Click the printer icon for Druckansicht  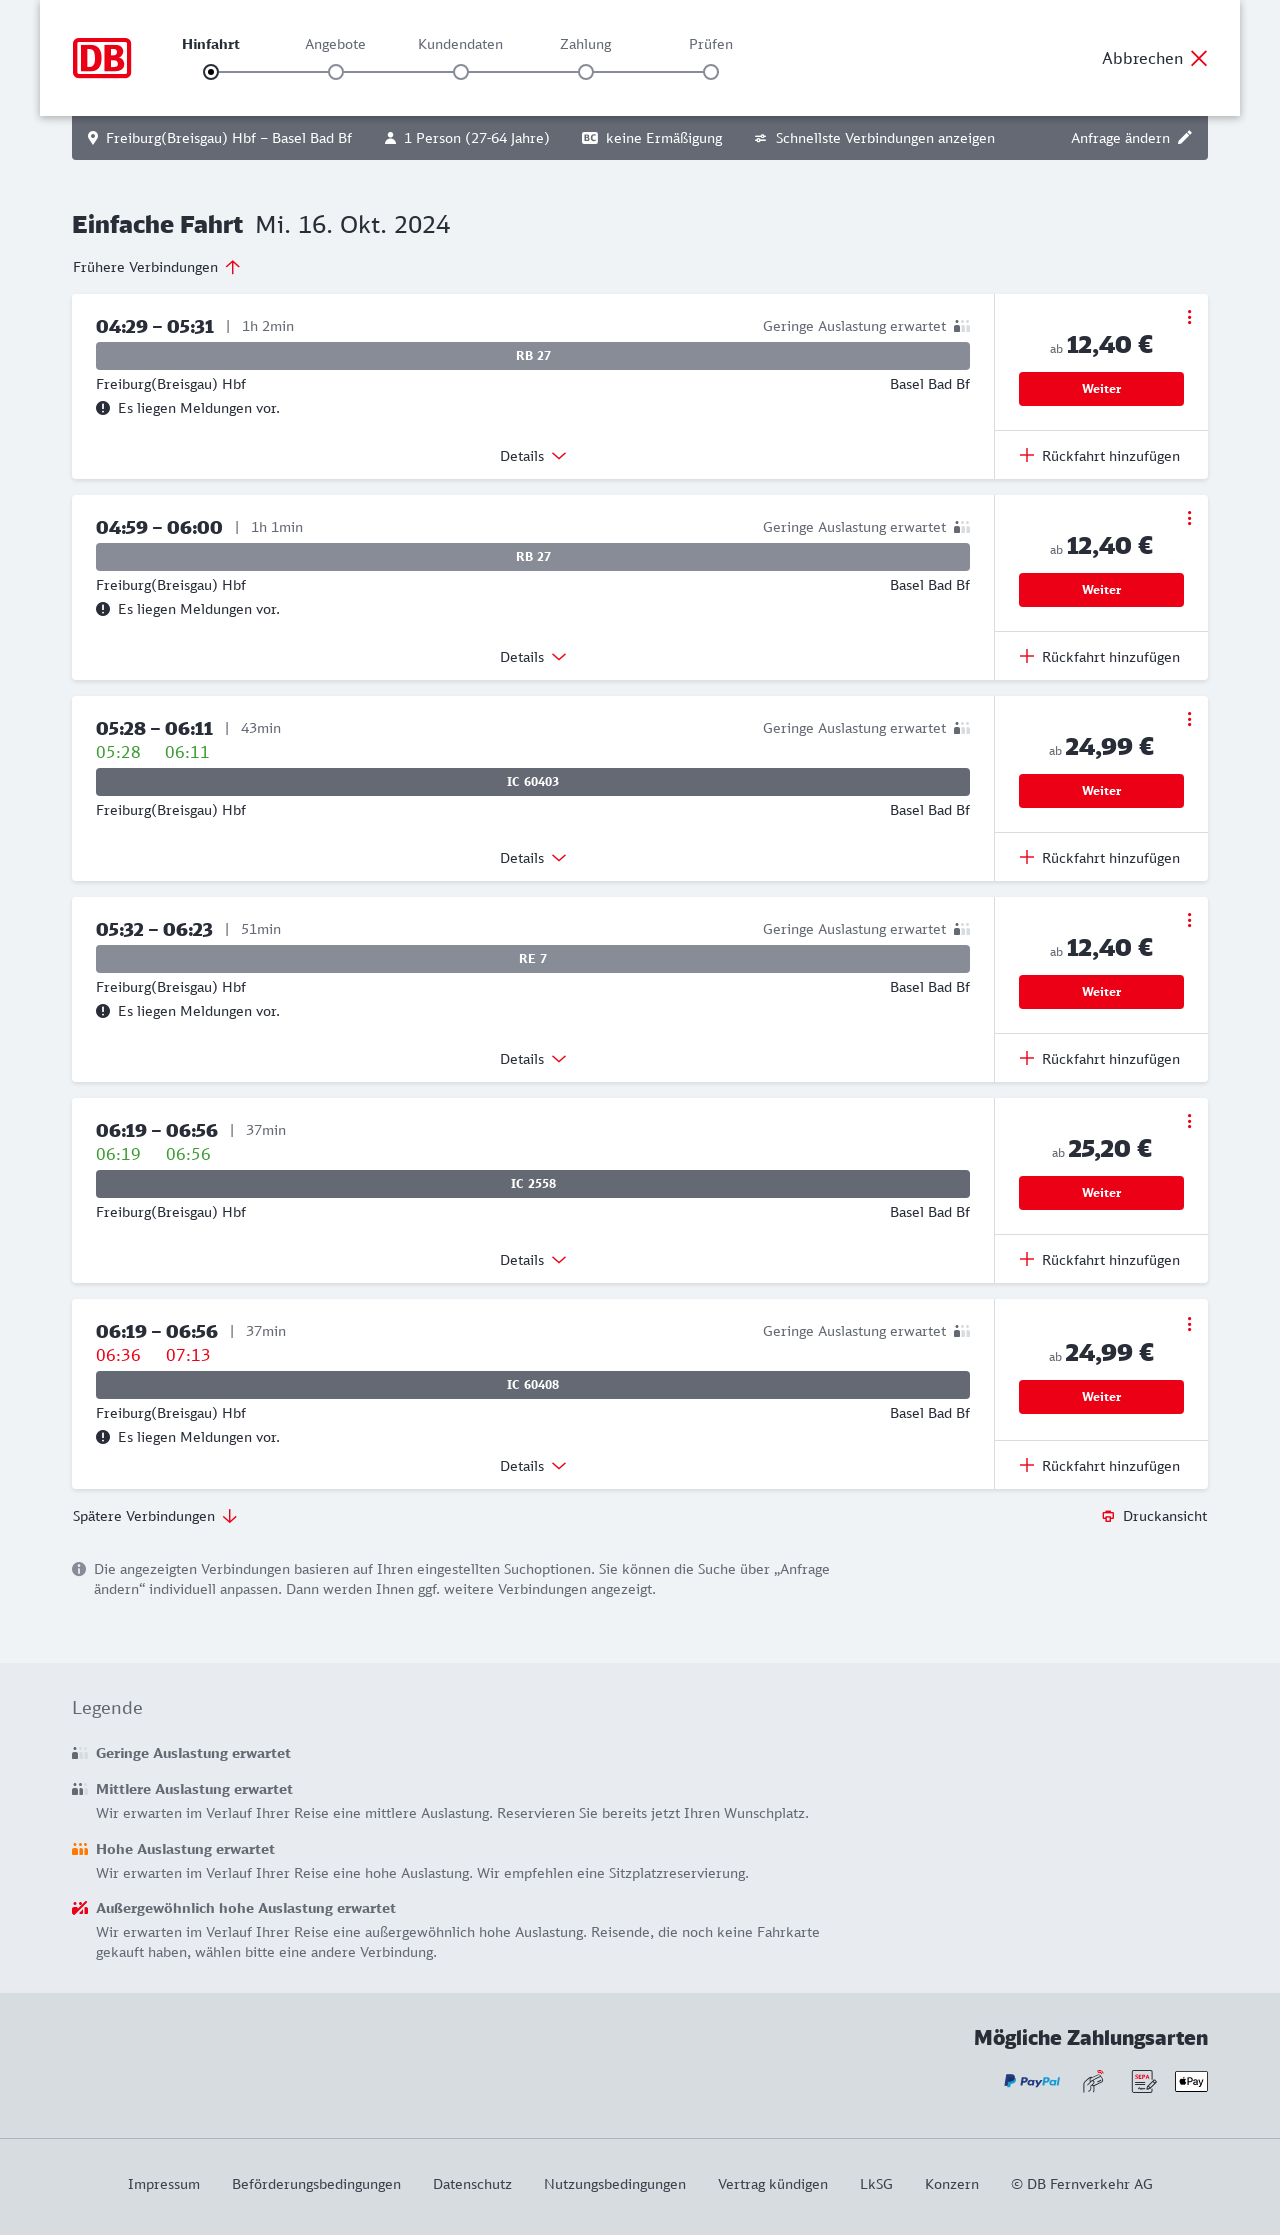[1108, 1516]
